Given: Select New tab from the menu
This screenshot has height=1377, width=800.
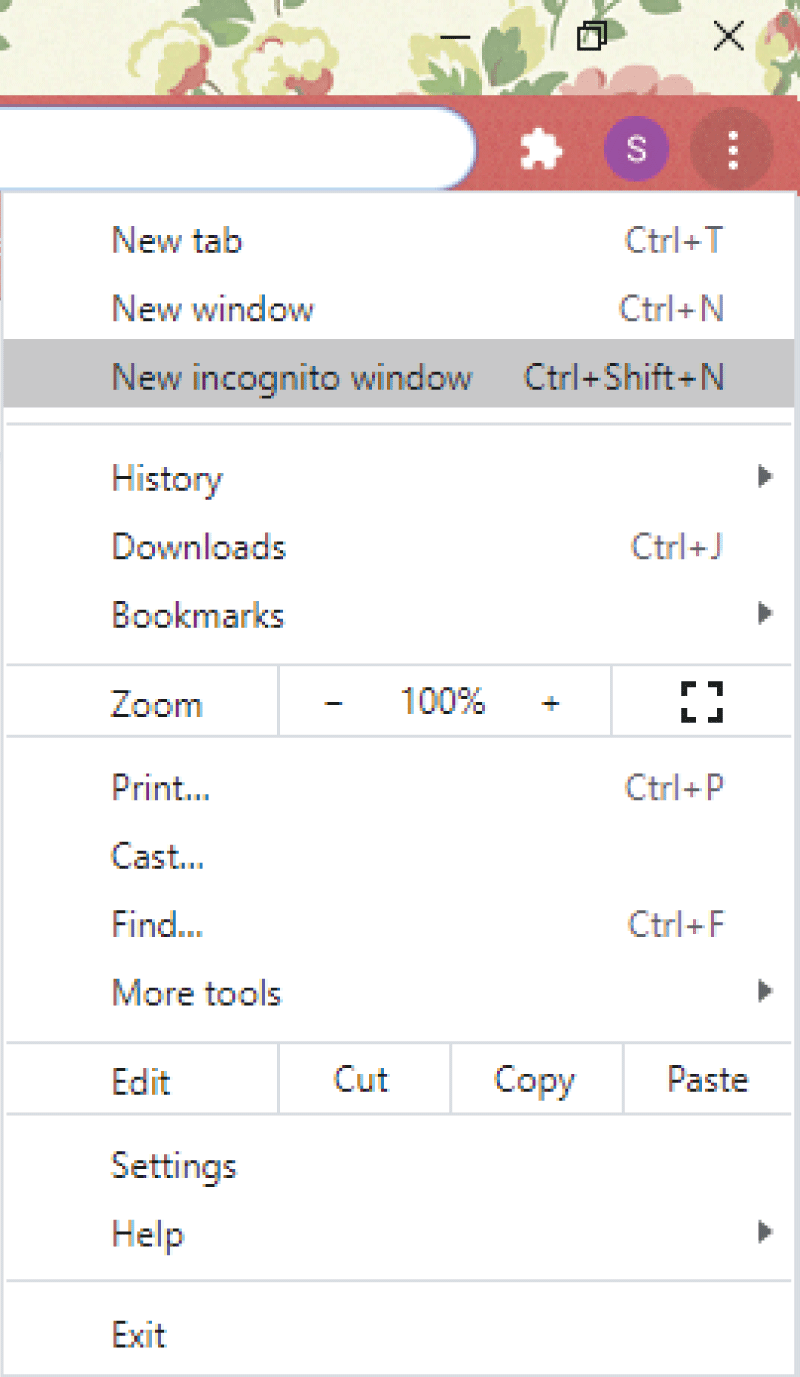Looking at the screenshot, I should coord(400,241).
